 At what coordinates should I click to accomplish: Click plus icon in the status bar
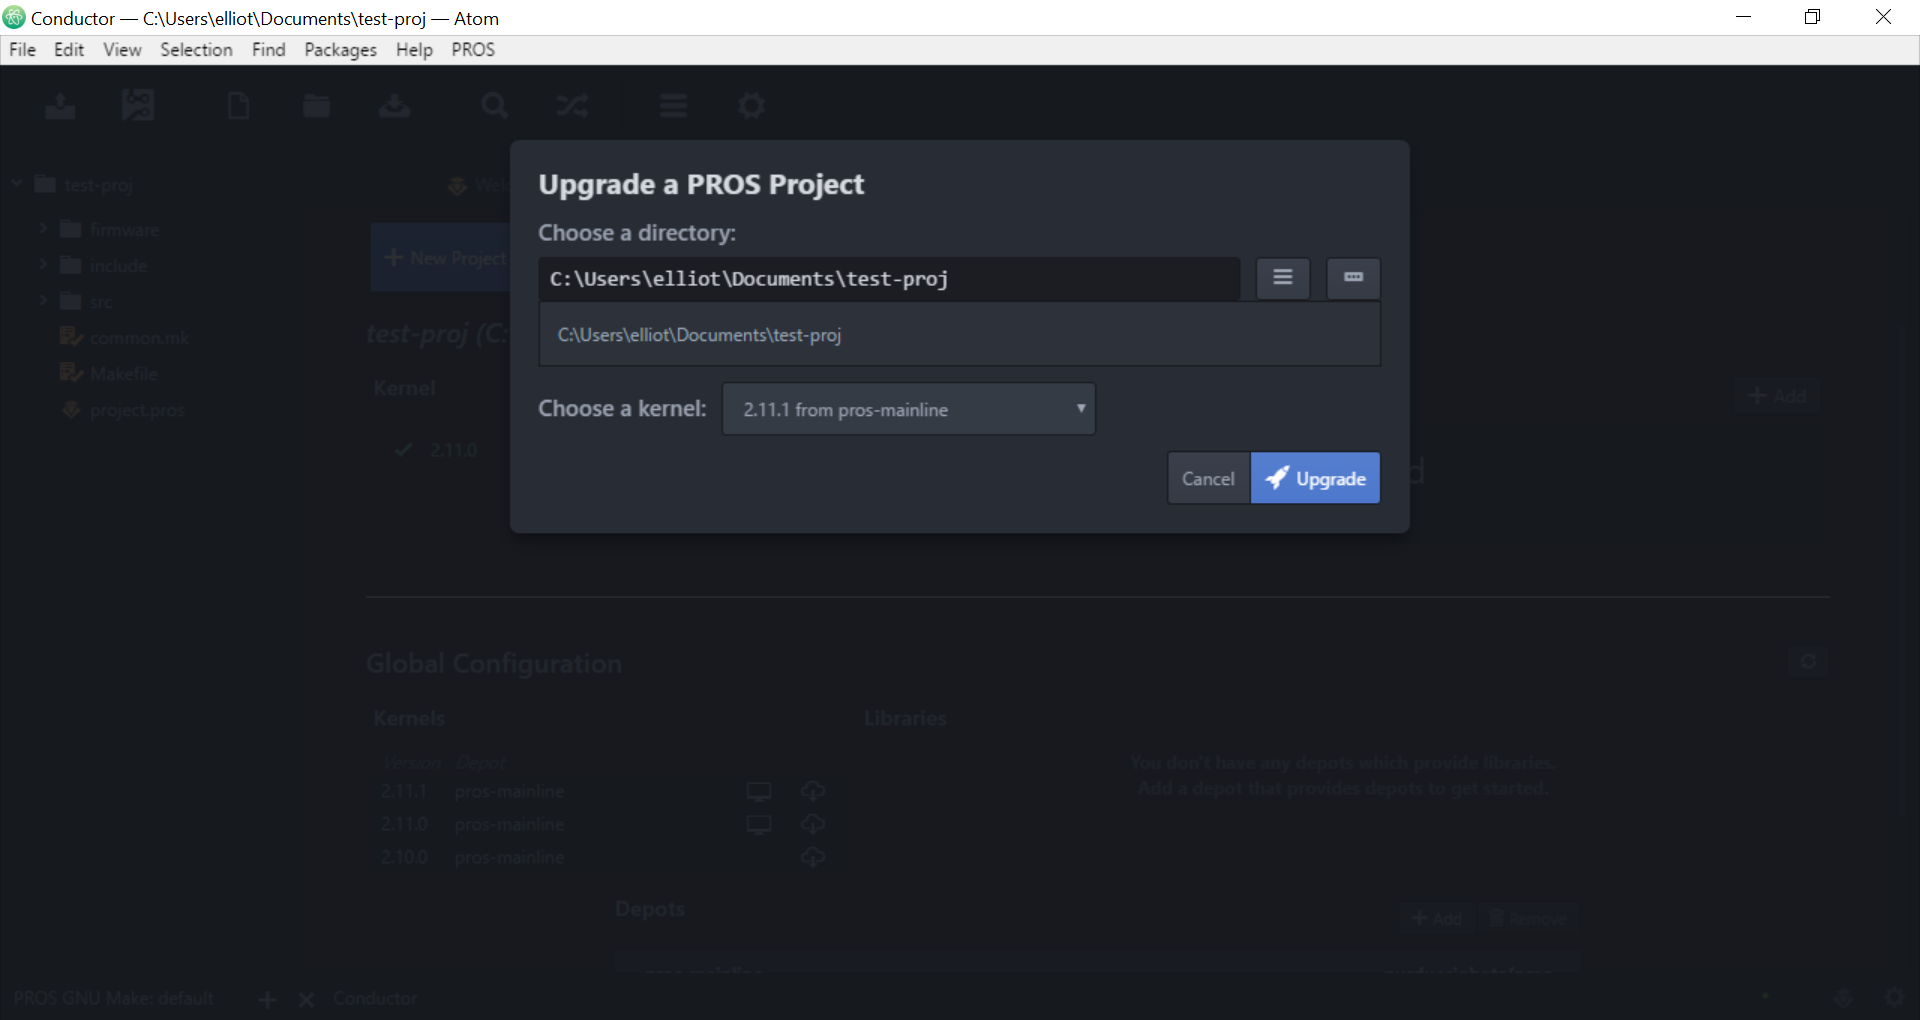[267, 999]
